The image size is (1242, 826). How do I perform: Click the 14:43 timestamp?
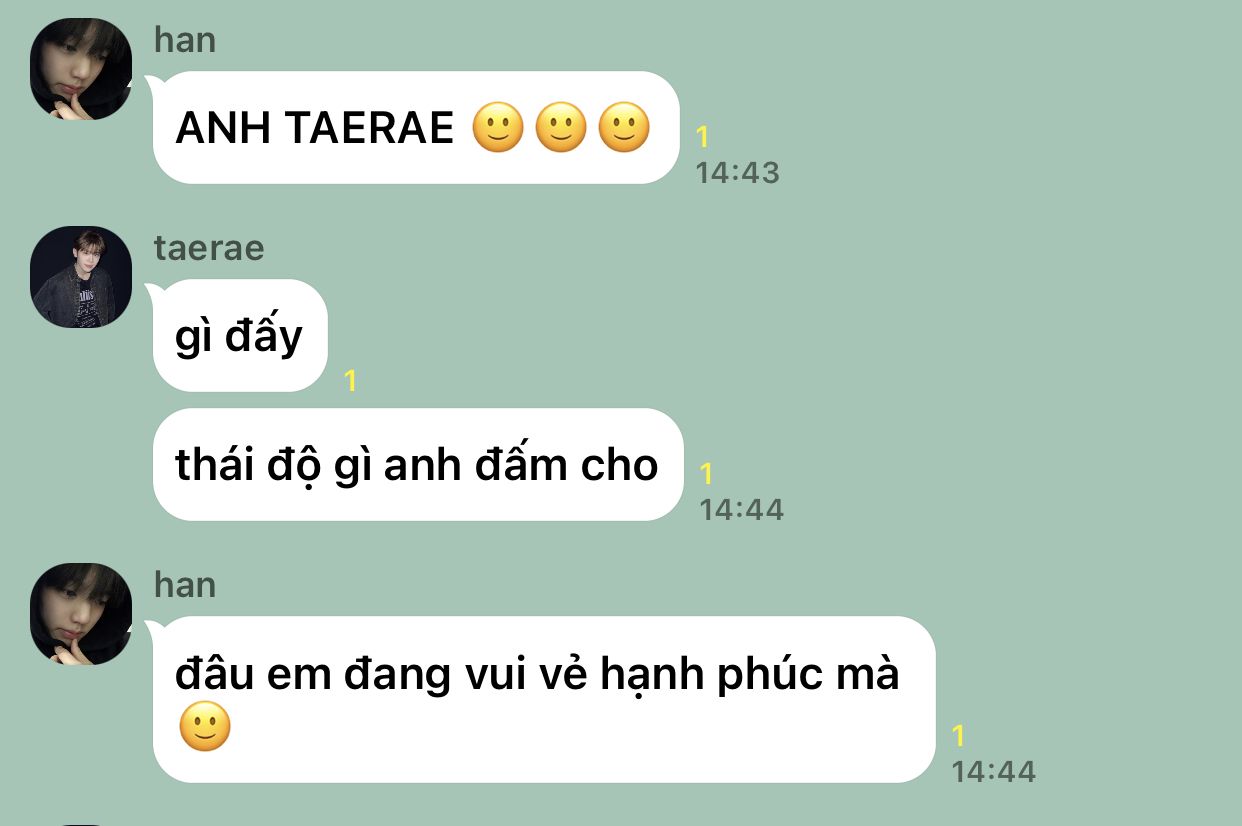click(738, 173)
